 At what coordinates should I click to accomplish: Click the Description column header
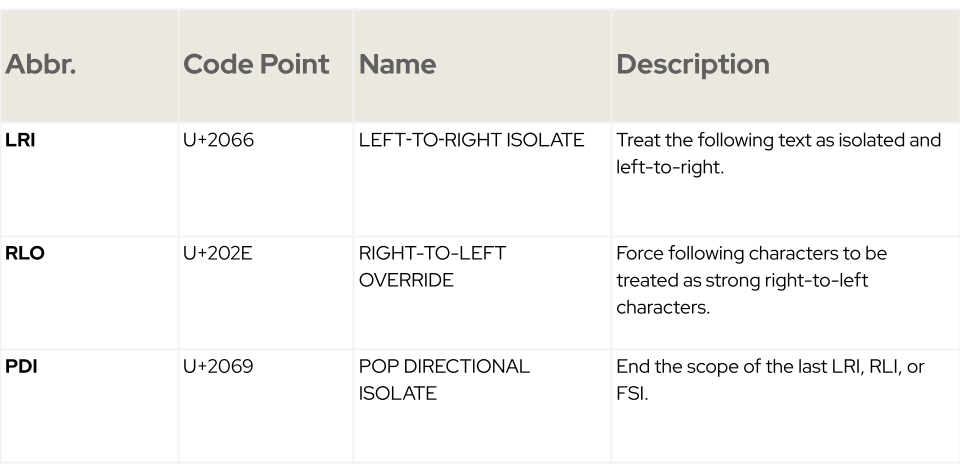click(x=692, y=64)
